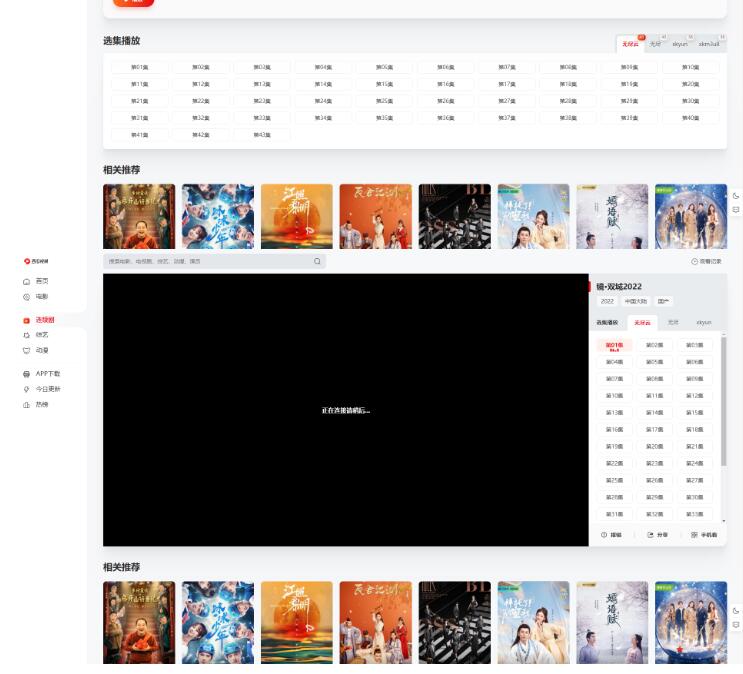Click the title 镜·双城2022
Screen dimensions: 743x674
point(619,287)
